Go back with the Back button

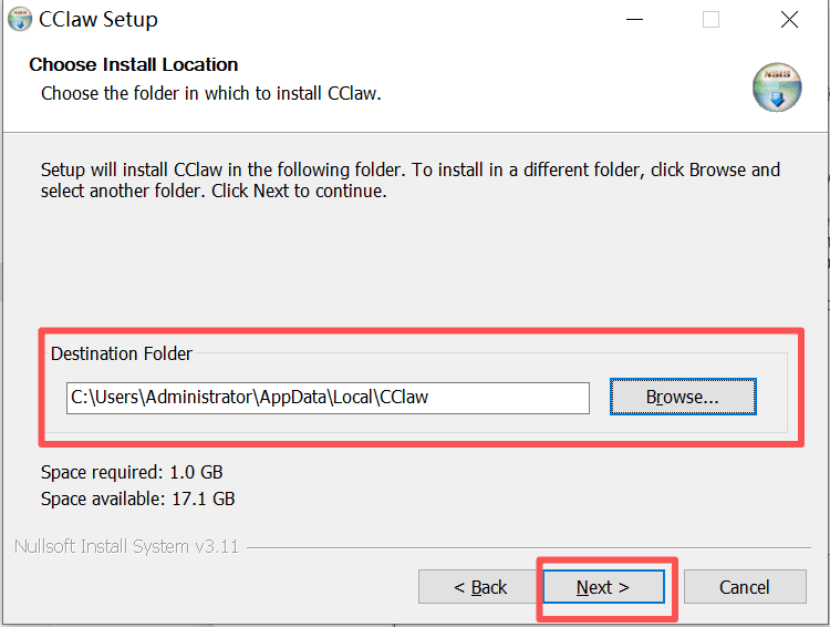pos(480,587)
